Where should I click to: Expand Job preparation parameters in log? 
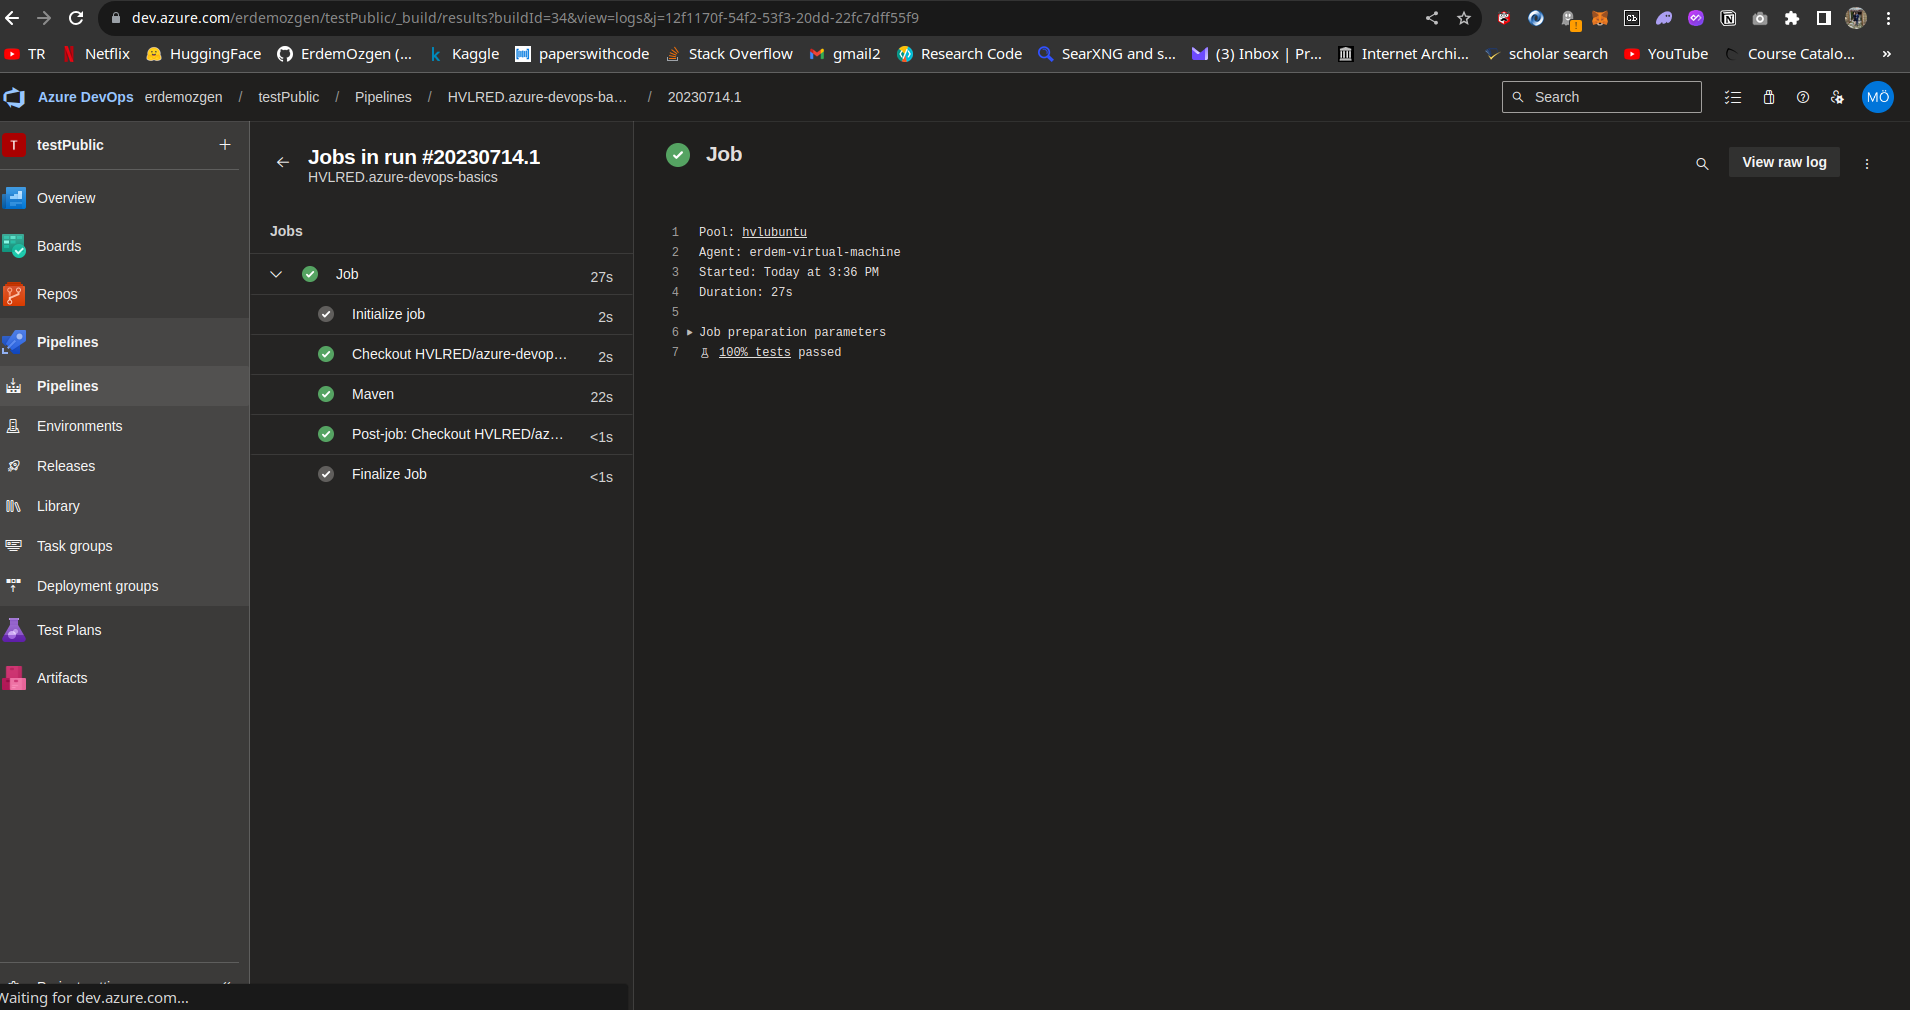point(690,332)
